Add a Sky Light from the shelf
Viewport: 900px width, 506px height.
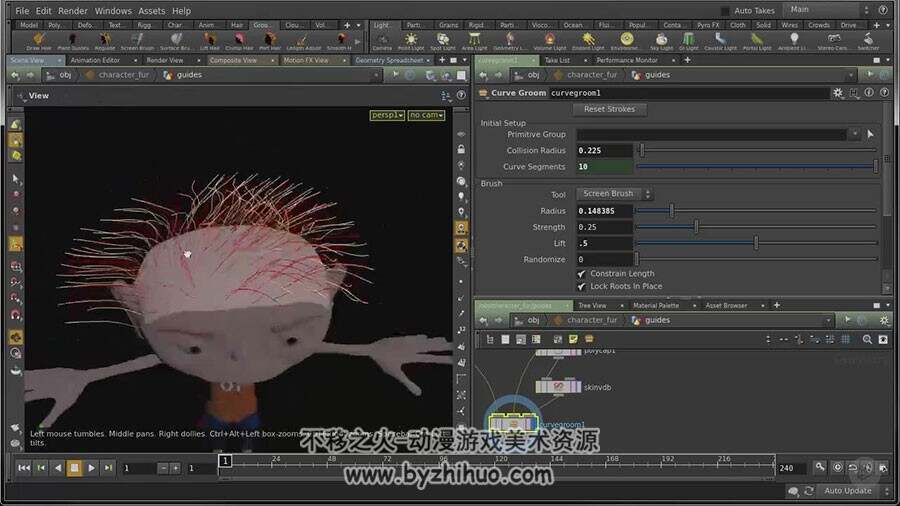point(661,41)
